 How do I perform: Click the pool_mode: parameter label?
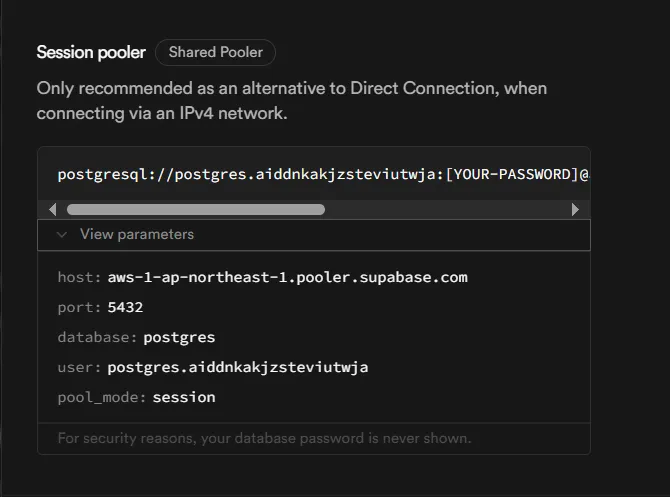[102, 397]
